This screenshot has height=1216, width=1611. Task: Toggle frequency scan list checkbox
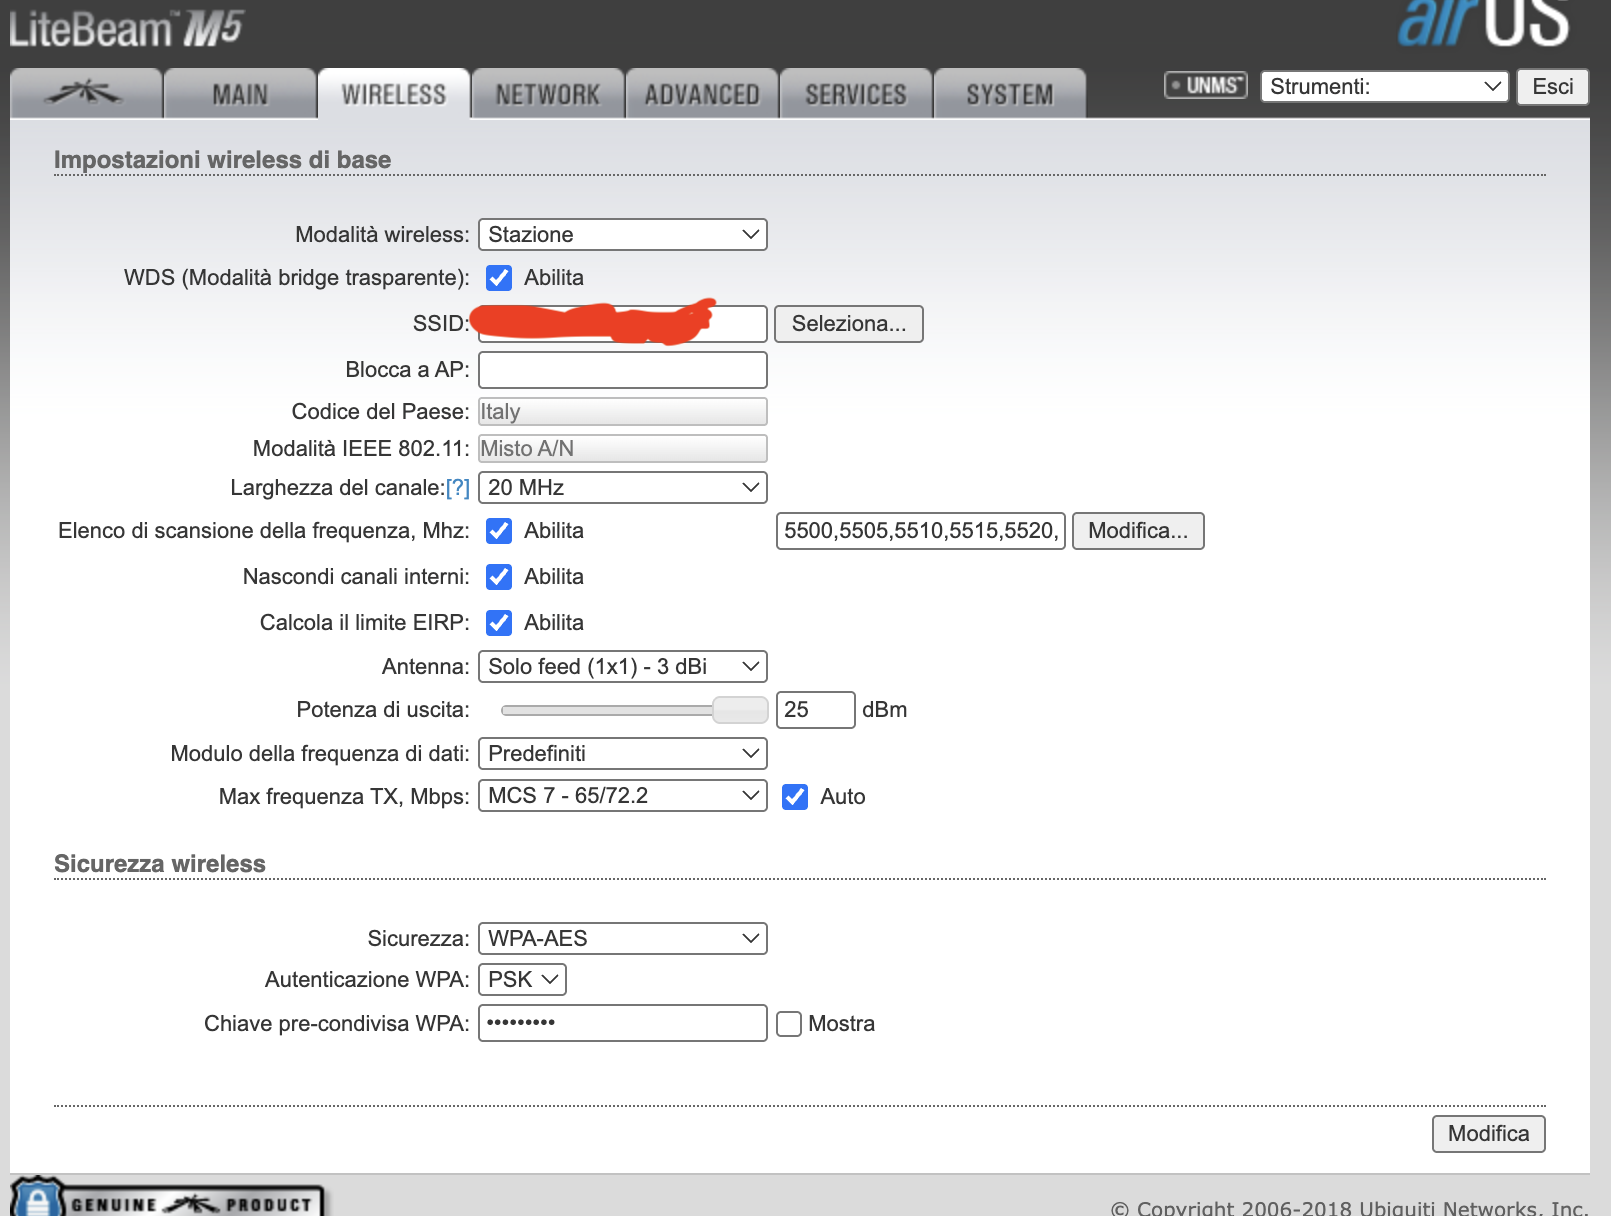[x=499, y=531]
